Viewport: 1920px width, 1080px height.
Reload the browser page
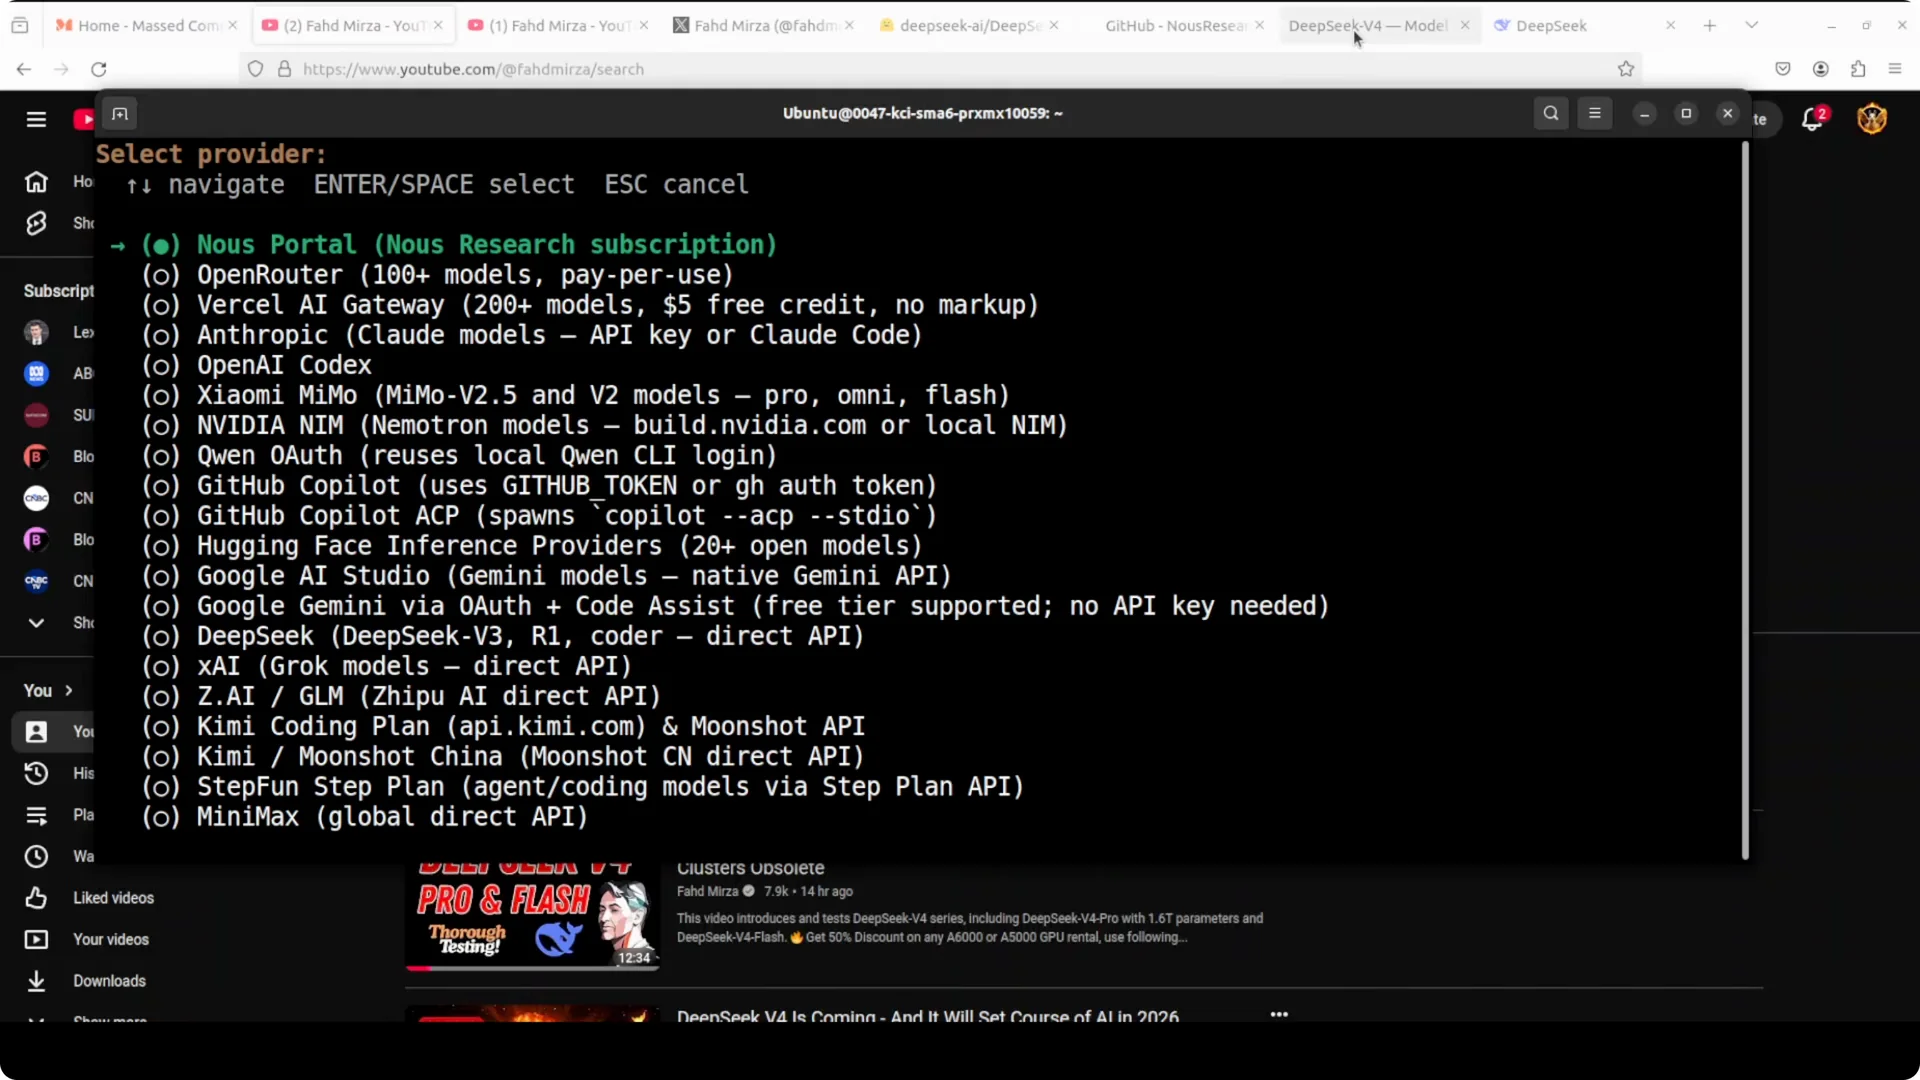98,69
